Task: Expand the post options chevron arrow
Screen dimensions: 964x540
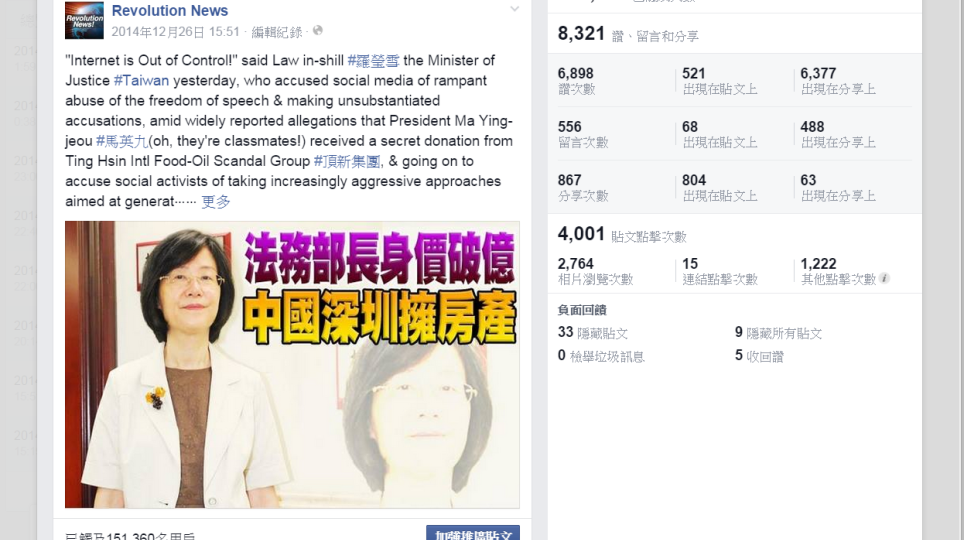Action: click(515, 9)
